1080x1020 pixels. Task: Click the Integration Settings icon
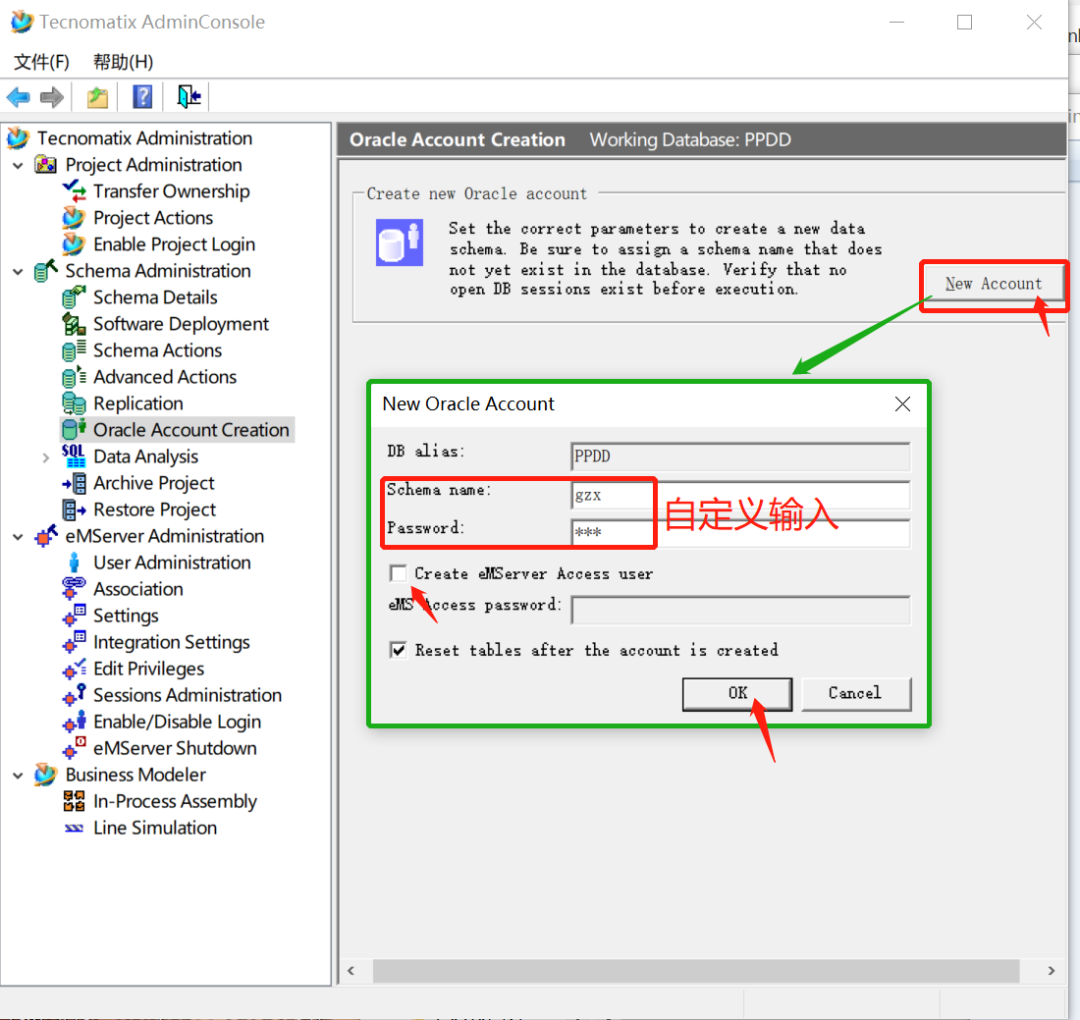[x=74, y=642]
